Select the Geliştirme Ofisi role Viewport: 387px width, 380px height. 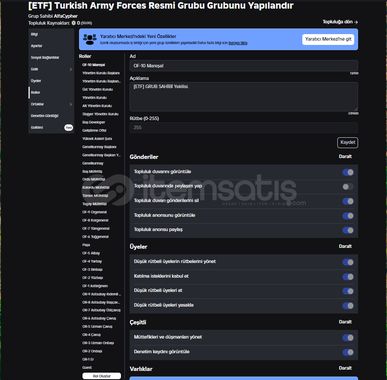click(x=94, y=130)
